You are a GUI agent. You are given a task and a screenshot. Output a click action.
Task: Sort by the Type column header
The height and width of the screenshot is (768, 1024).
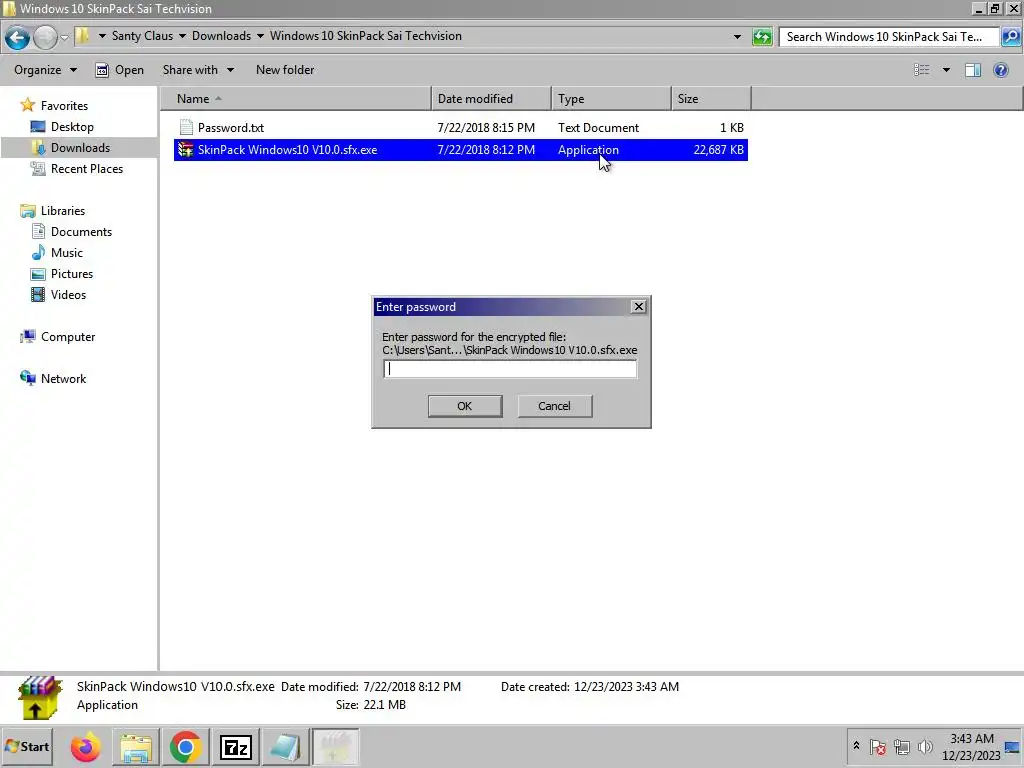611,99
